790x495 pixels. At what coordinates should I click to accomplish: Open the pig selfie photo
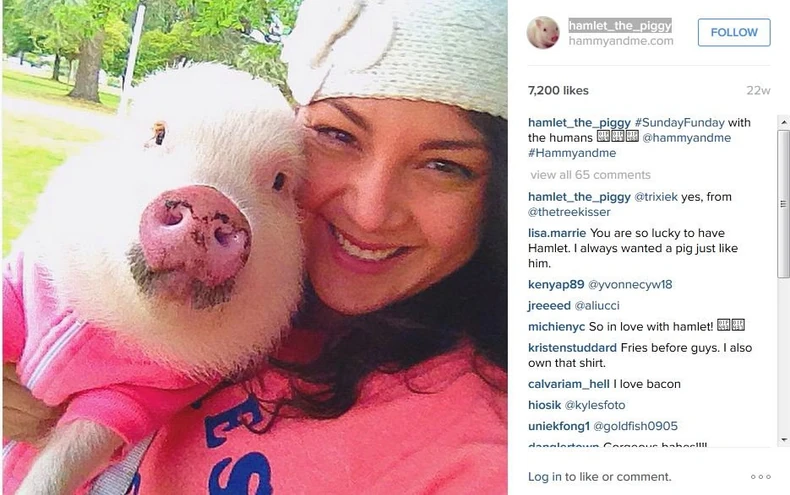pos(255,248)
